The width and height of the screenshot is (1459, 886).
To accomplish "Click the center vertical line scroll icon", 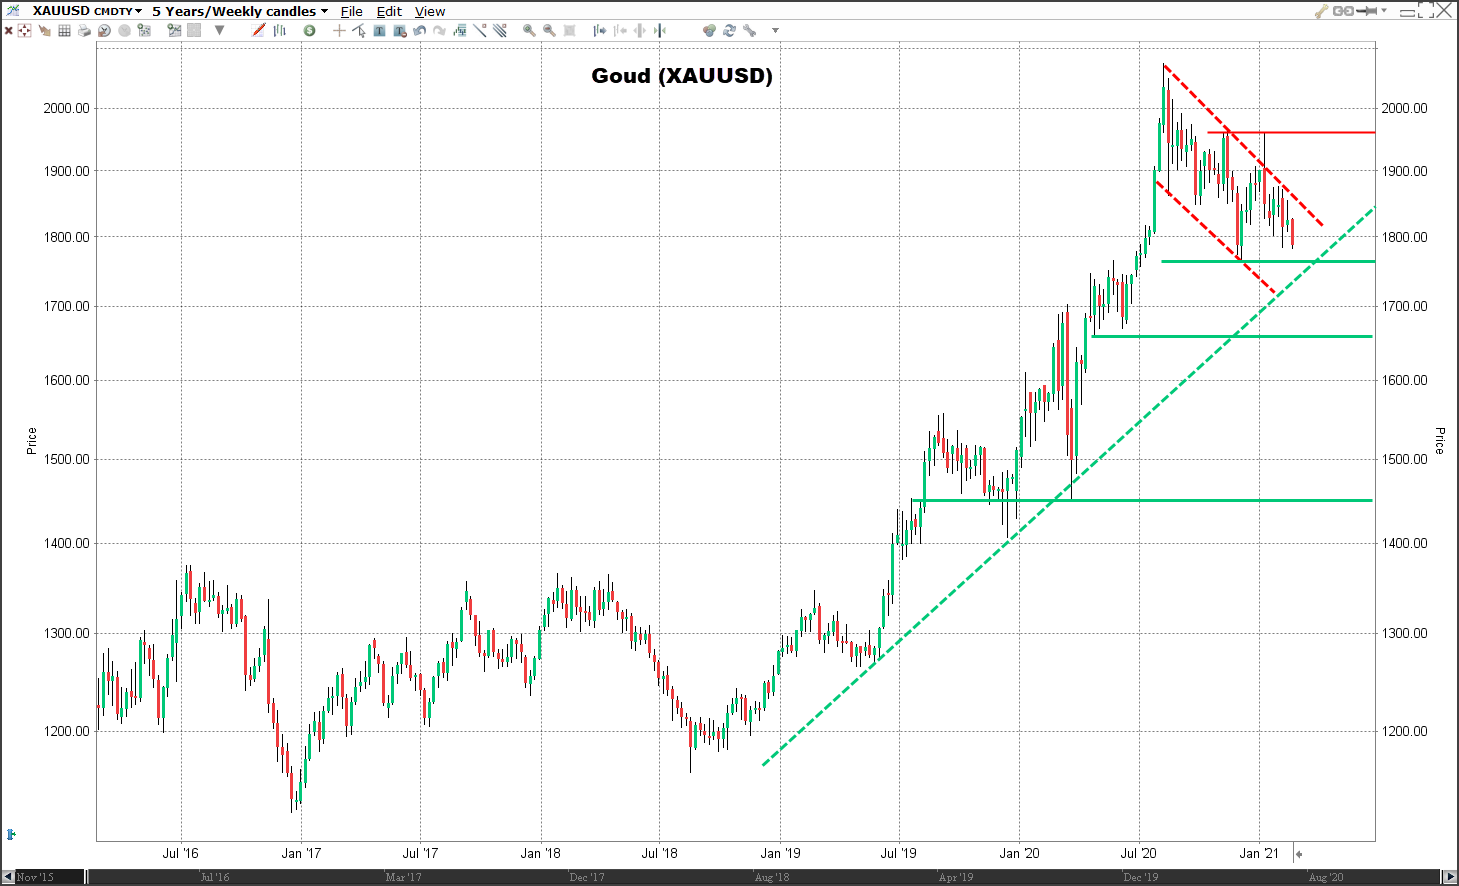I will [x=659, y=31].
